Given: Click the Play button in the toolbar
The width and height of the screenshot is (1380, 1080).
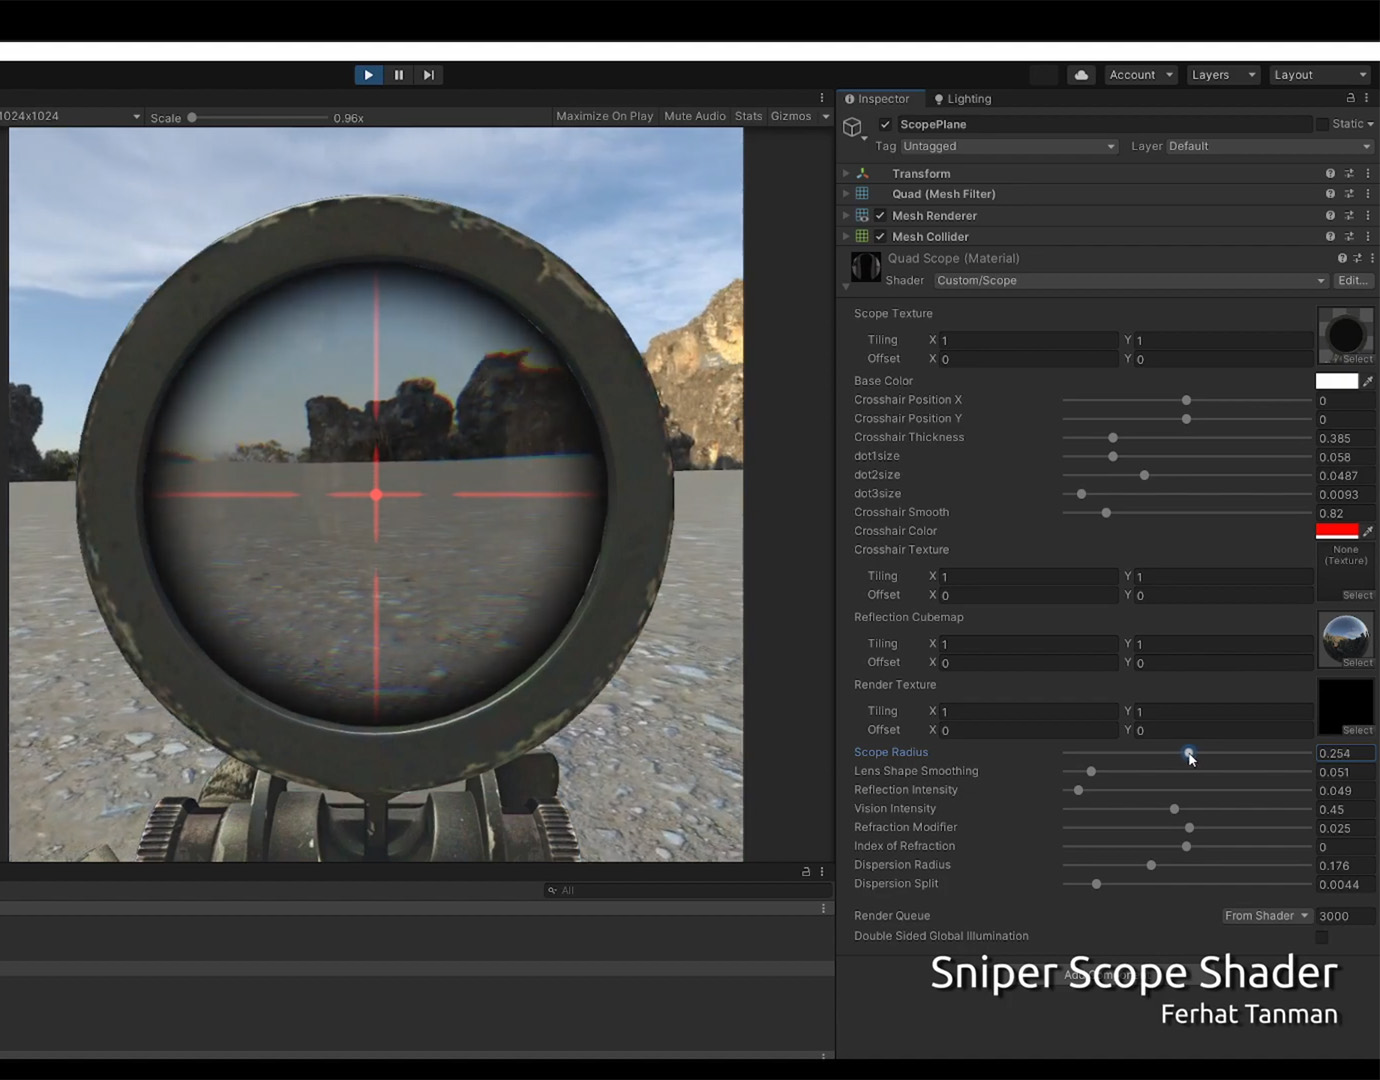Looking at the screenshot, I should pos(368,75).
